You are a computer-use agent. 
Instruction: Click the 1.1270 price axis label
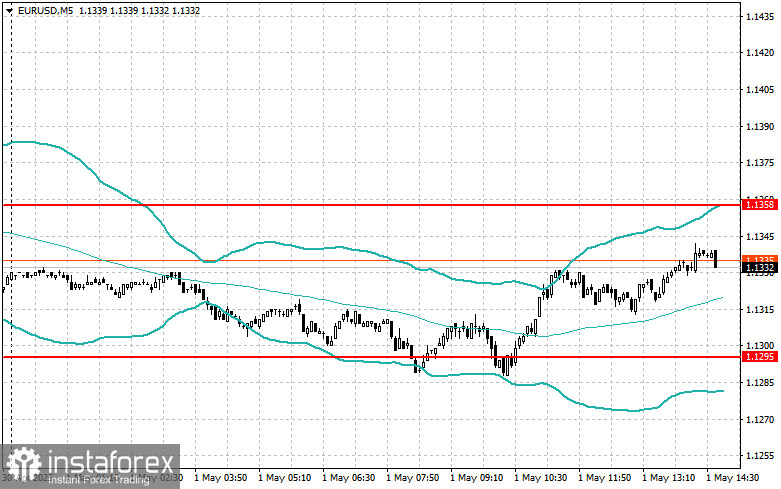(760, 419)
